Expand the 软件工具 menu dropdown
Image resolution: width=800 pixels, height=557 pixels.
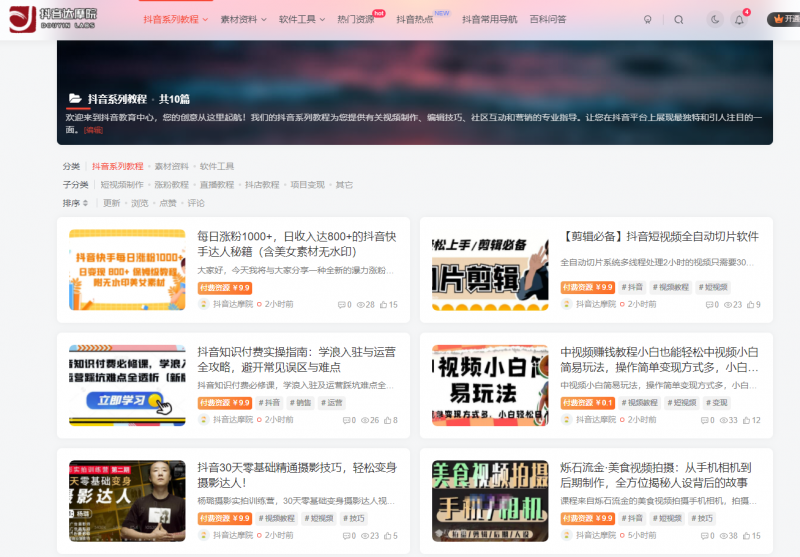301,19
